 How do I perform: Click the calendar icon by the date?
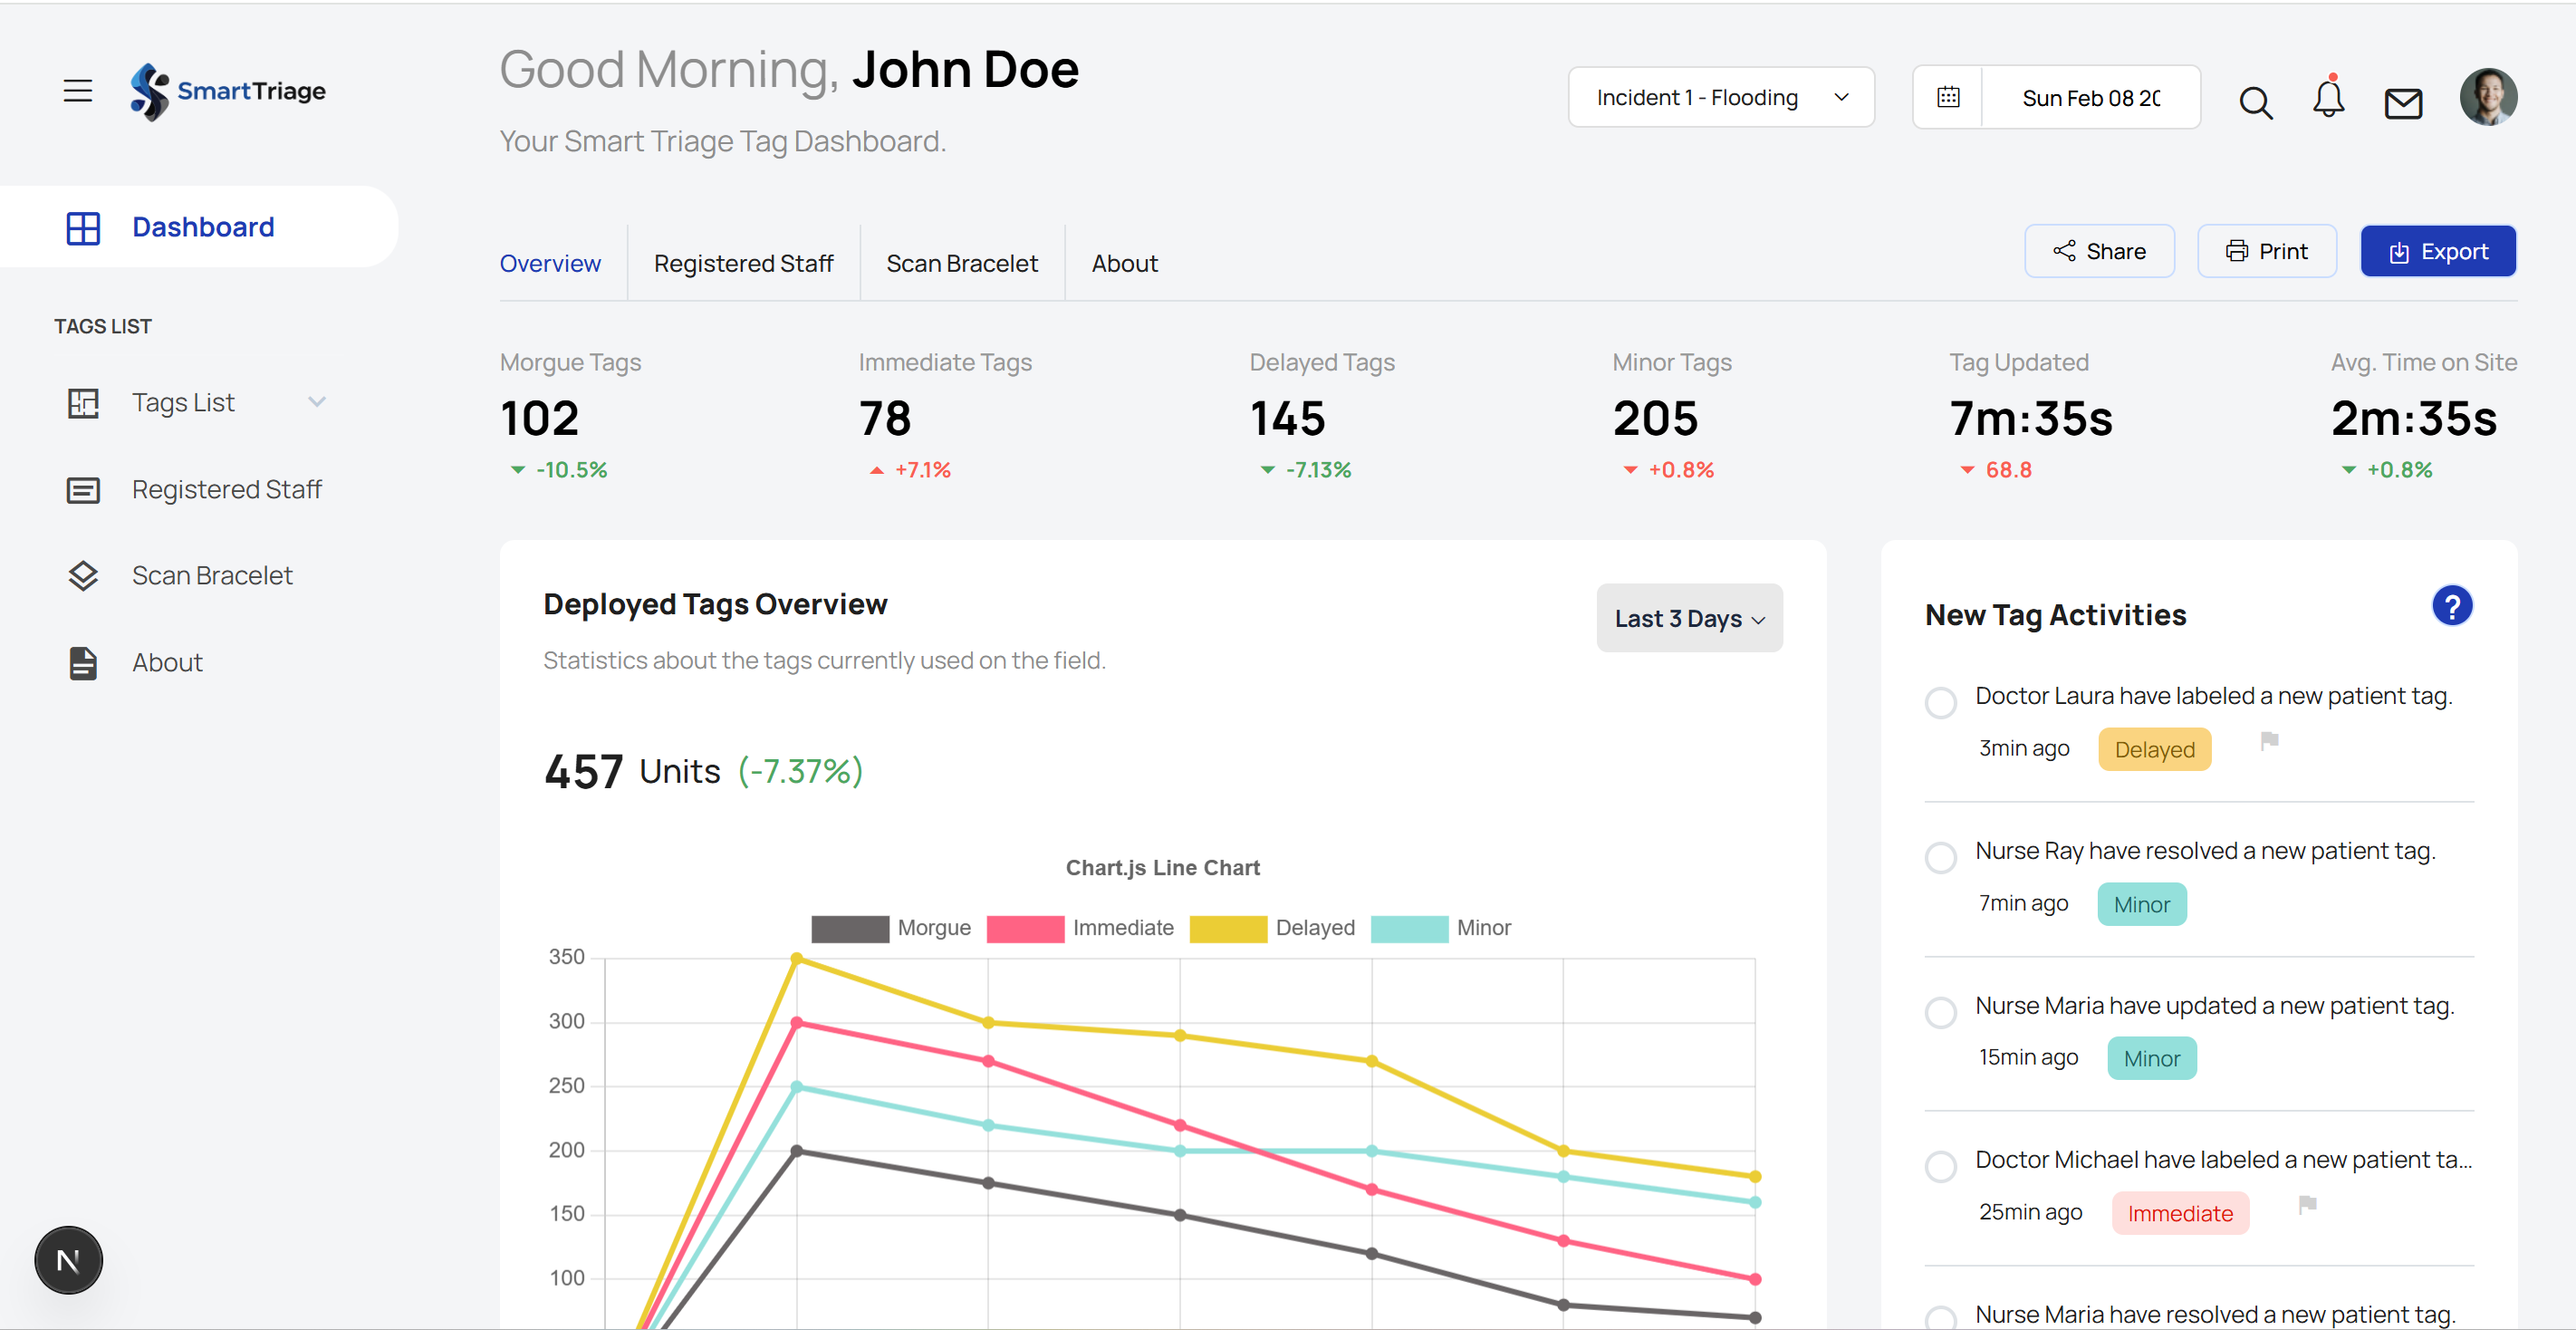[x=1948, y=97]
